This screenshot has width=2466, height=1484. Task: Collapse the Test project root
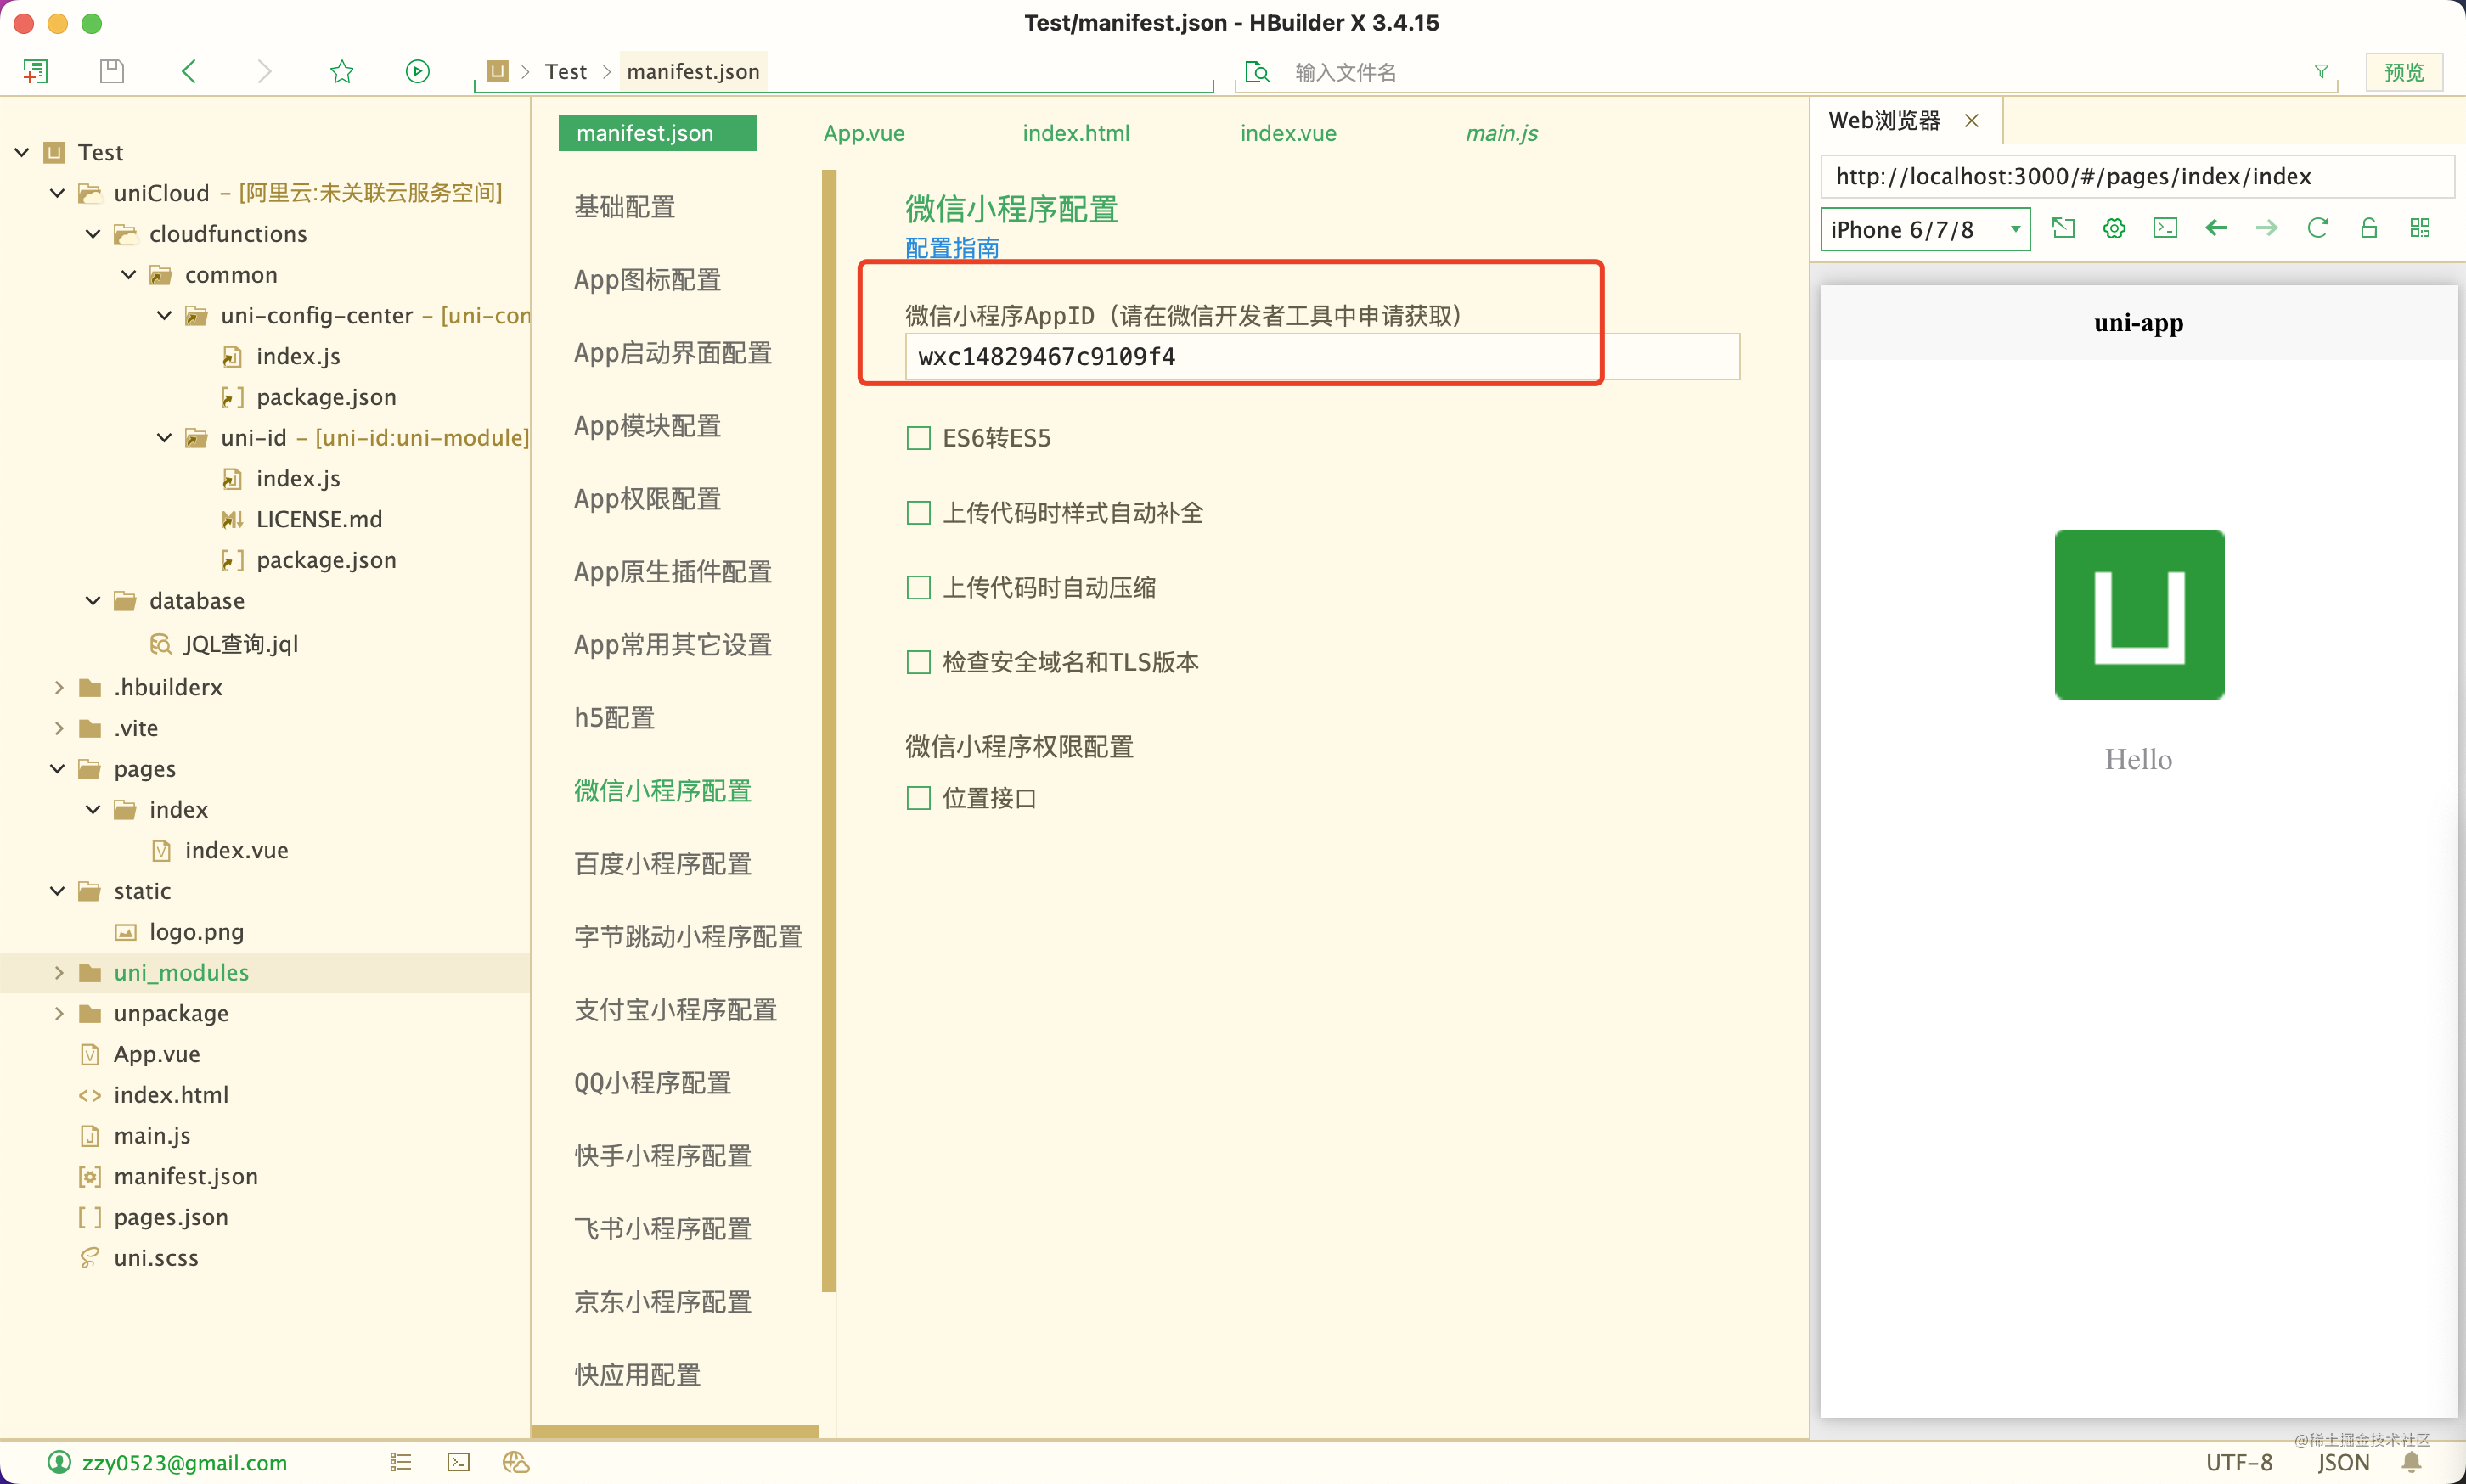pyautogui.click(x=22, y=152)
